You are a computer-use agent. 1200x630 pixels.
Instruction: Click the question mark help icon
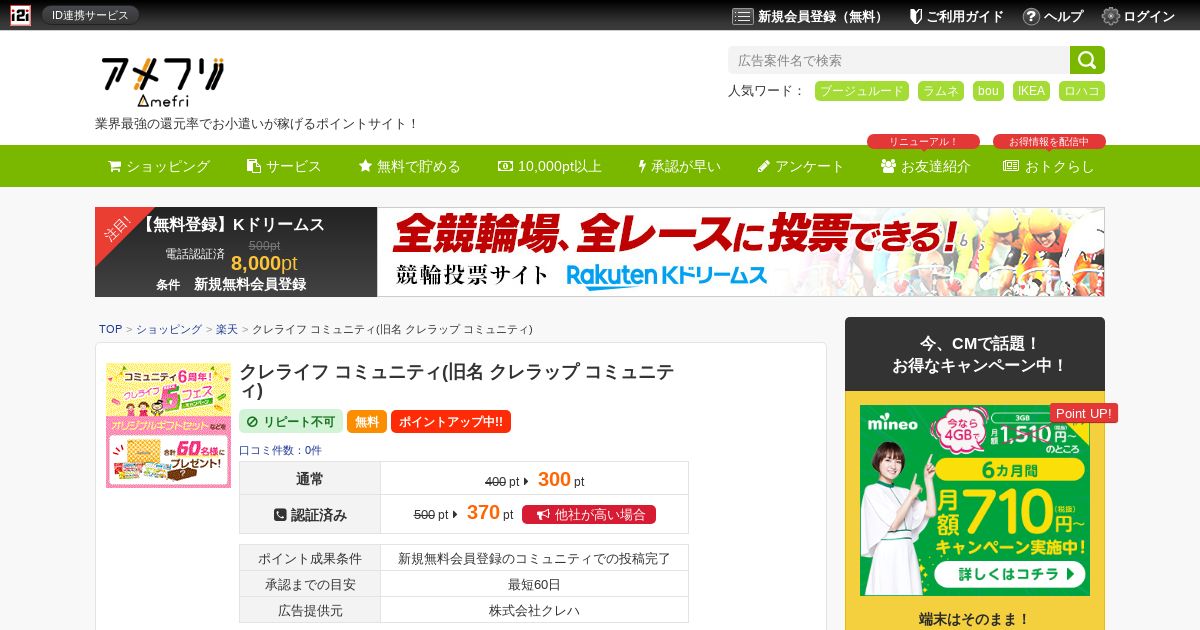click(x=1031, y=16)
